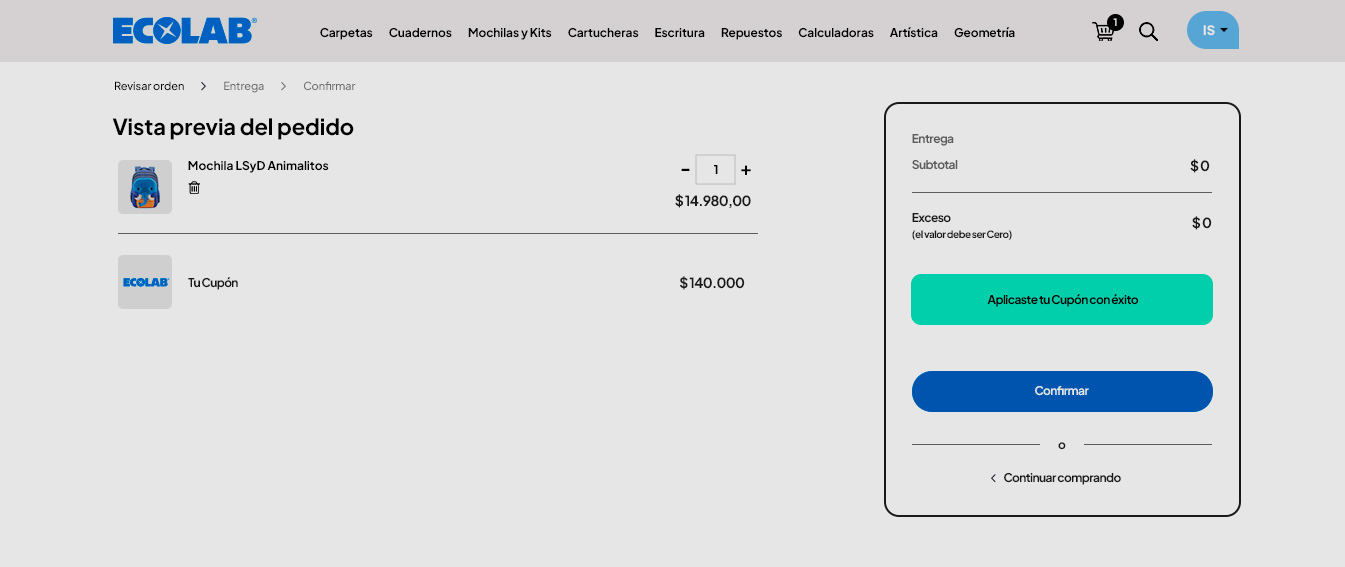The image size is (1345, 567).
Task: Click the Ecolab logo in header
Action: [184, 31]
